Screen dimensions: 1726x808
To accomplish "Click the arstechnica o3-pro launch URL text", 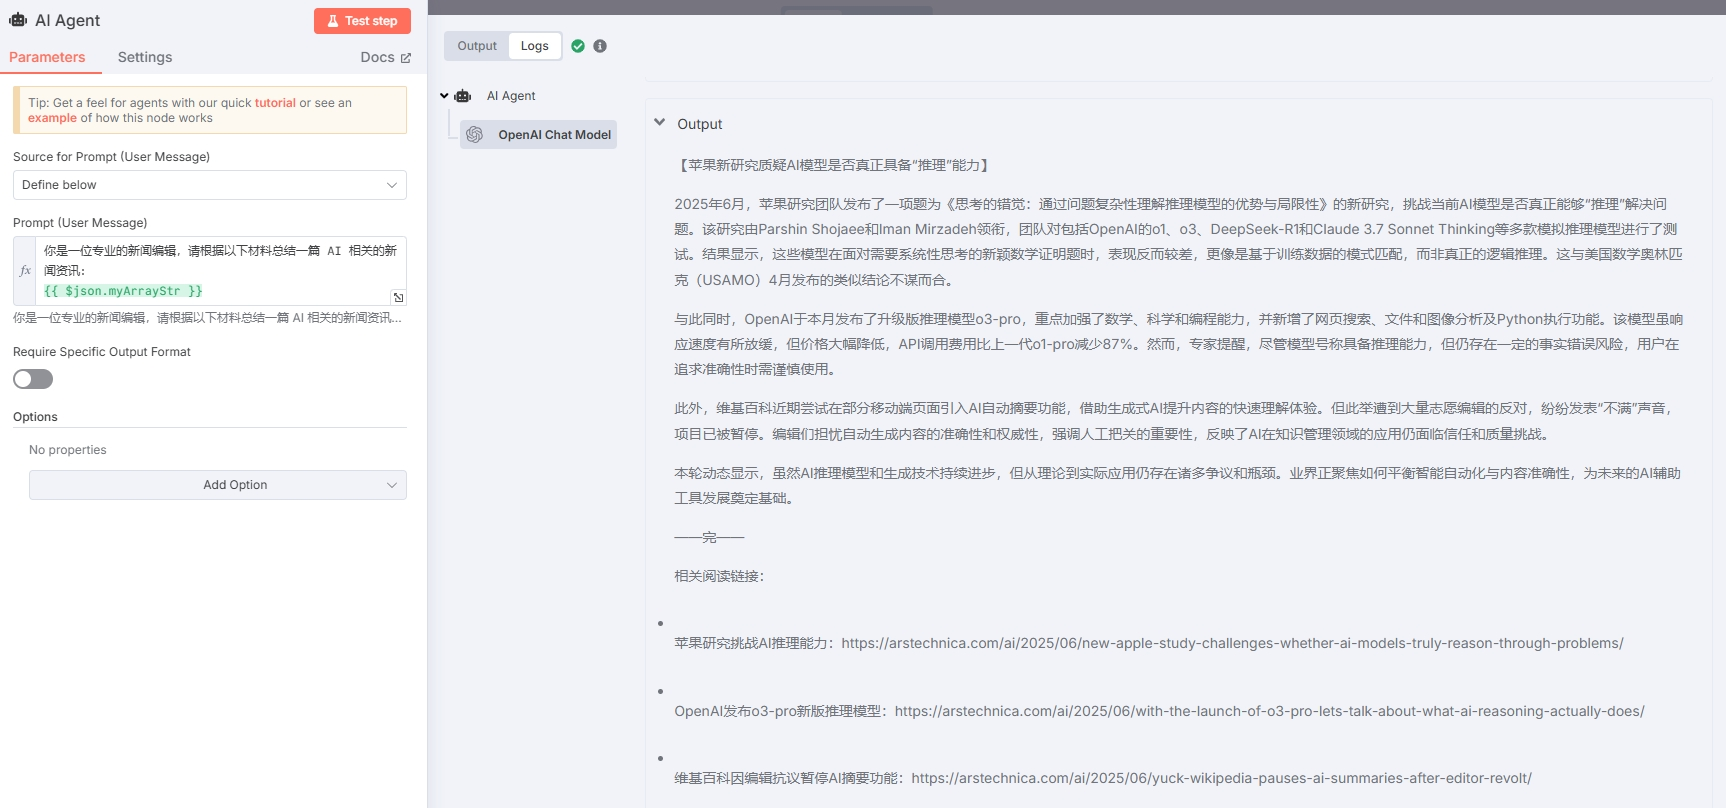I will (1269, 711).
